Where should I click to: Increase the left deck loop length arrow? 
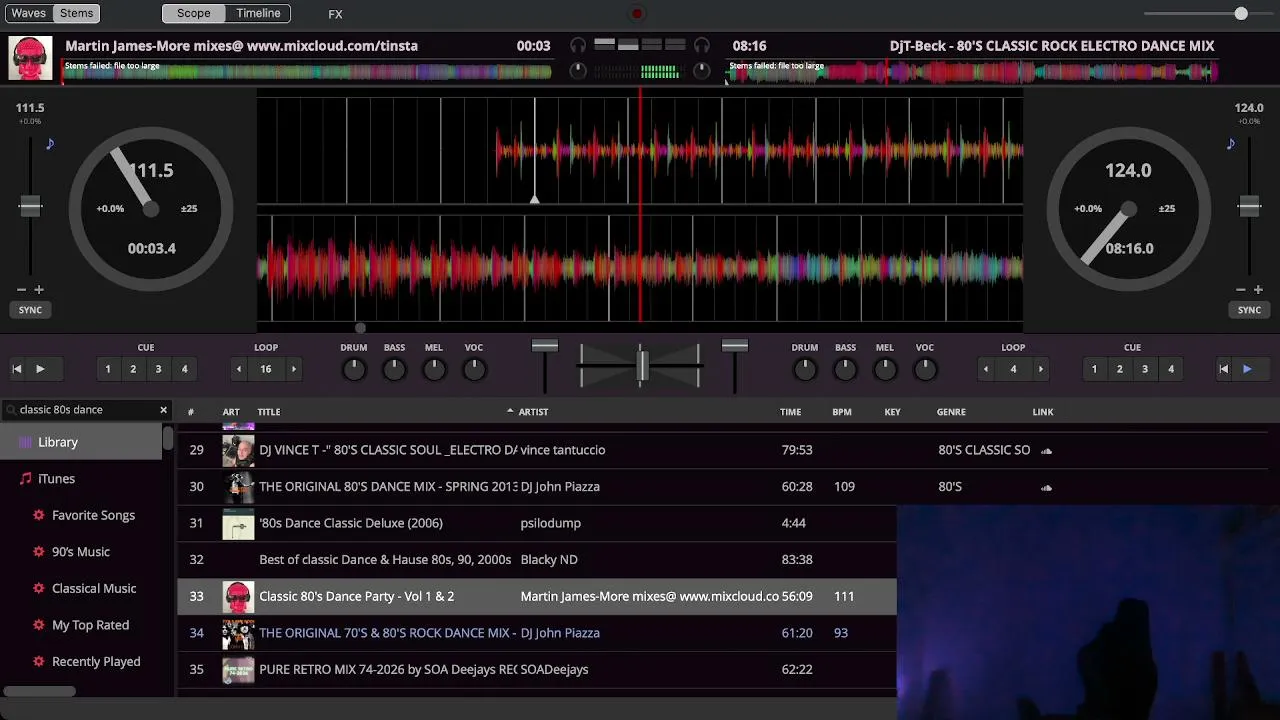tap(293, 369)
